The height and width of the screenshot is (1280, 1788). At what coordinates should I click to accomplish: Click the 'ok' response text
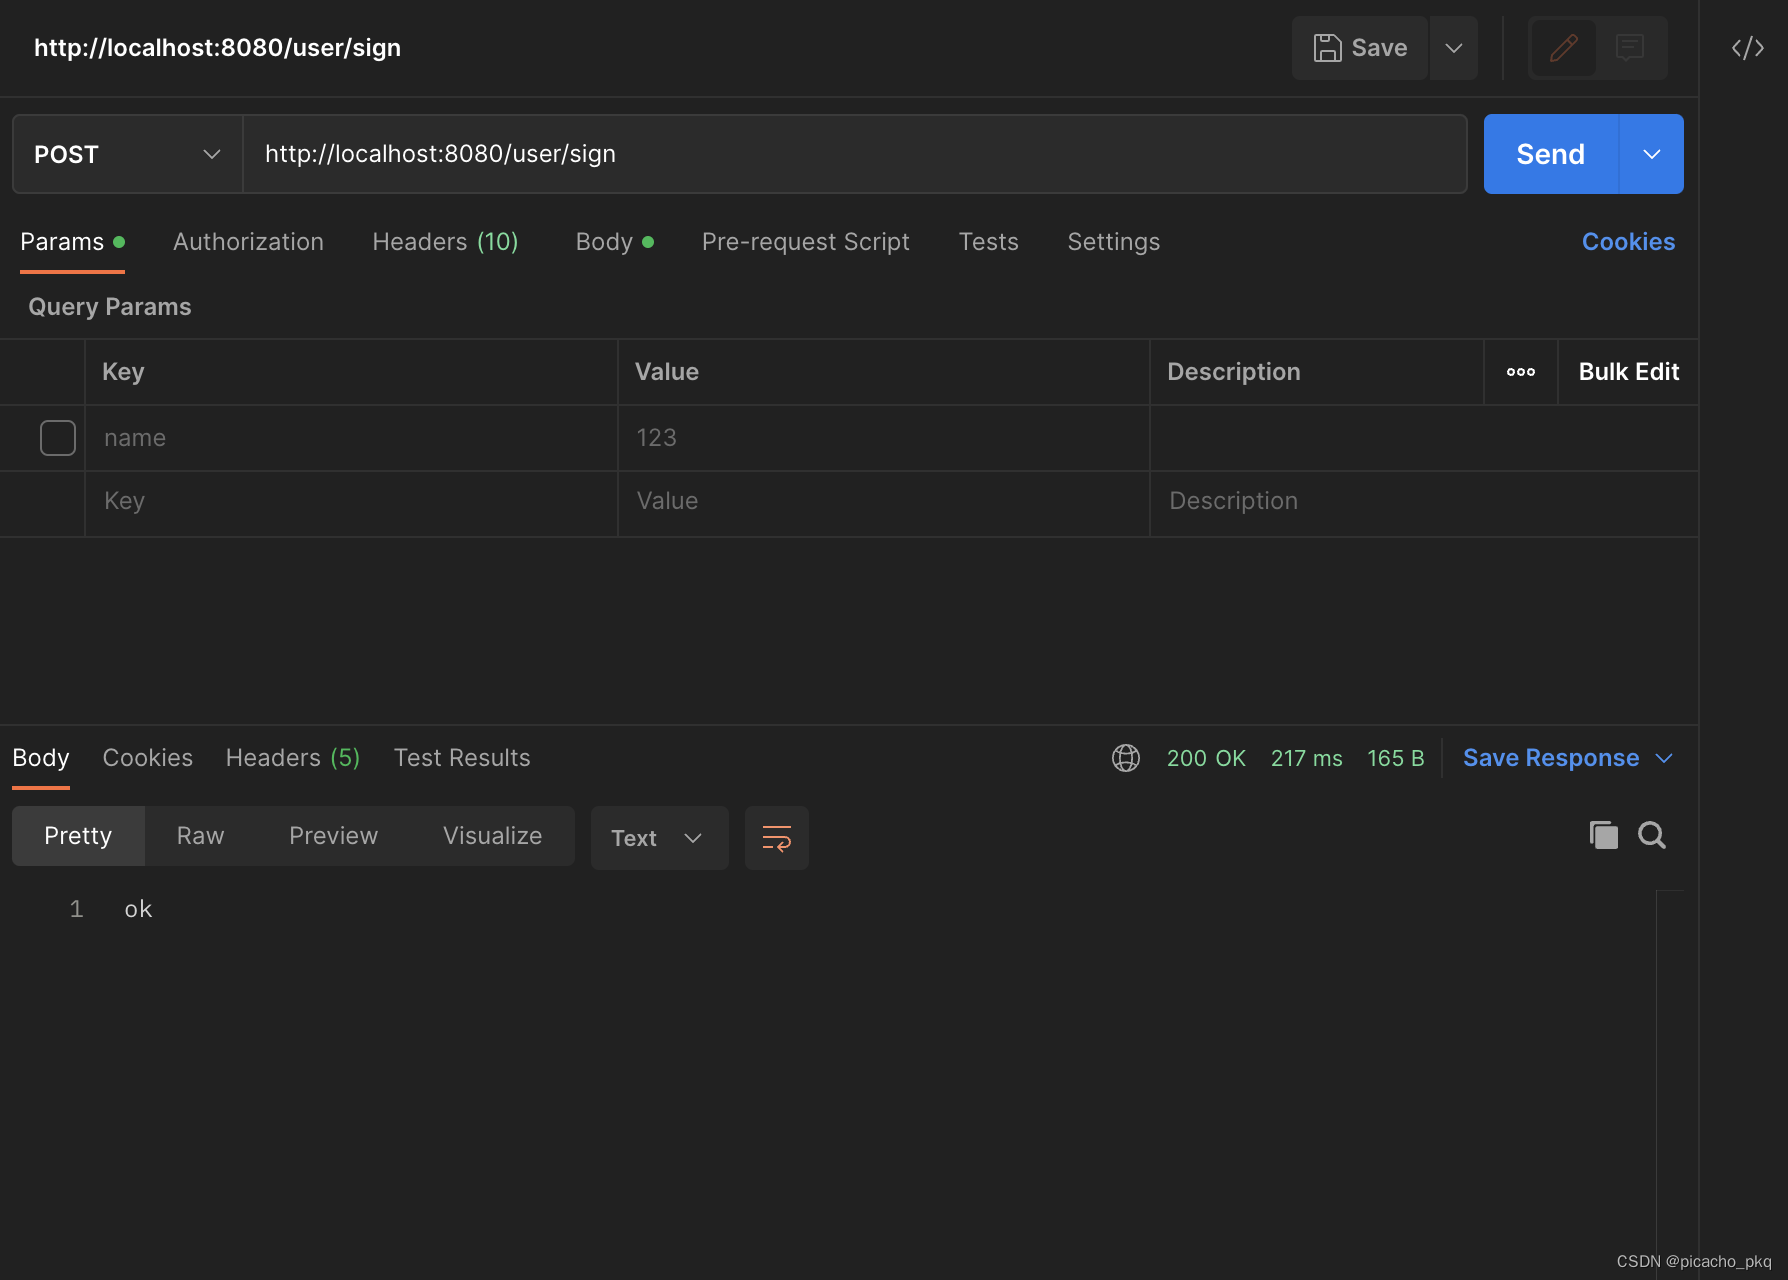pyautogui.click(x=138, y=909)
